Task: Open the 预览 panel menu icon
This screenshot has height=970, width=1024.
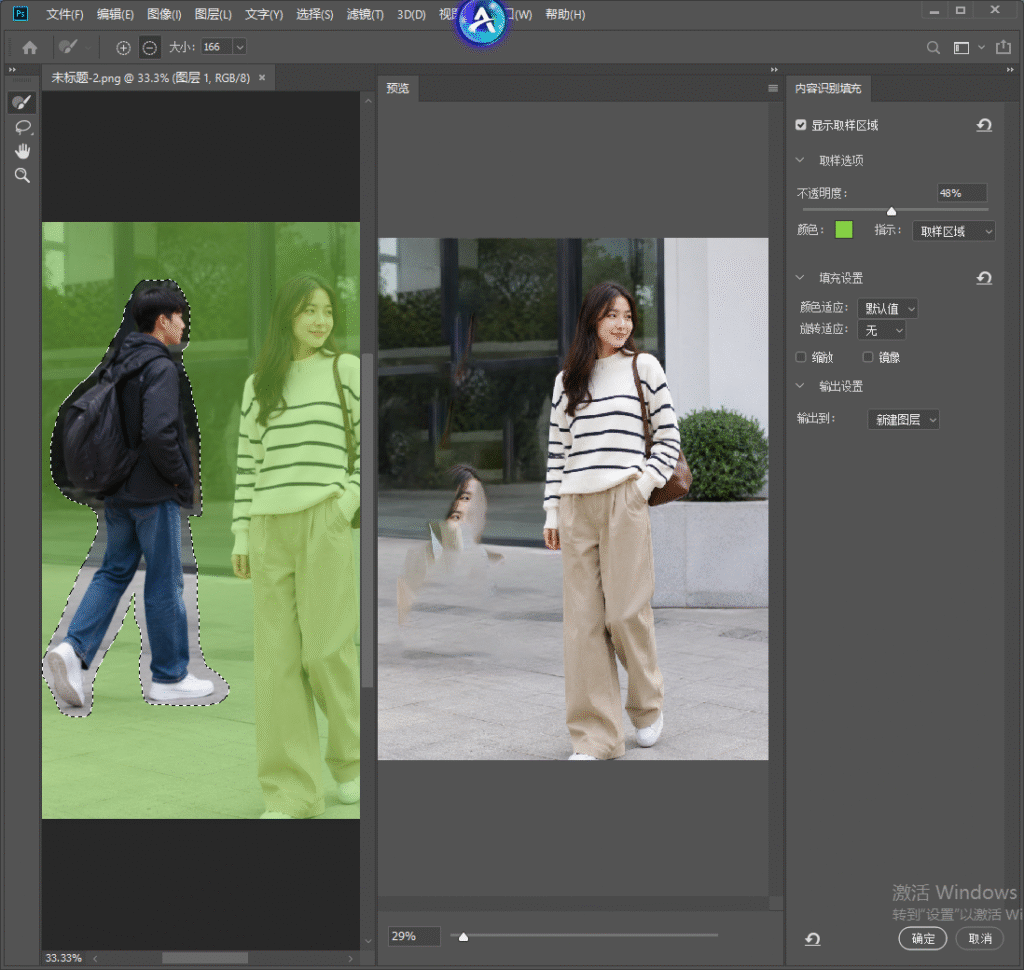Action: [x=773, y=88]
